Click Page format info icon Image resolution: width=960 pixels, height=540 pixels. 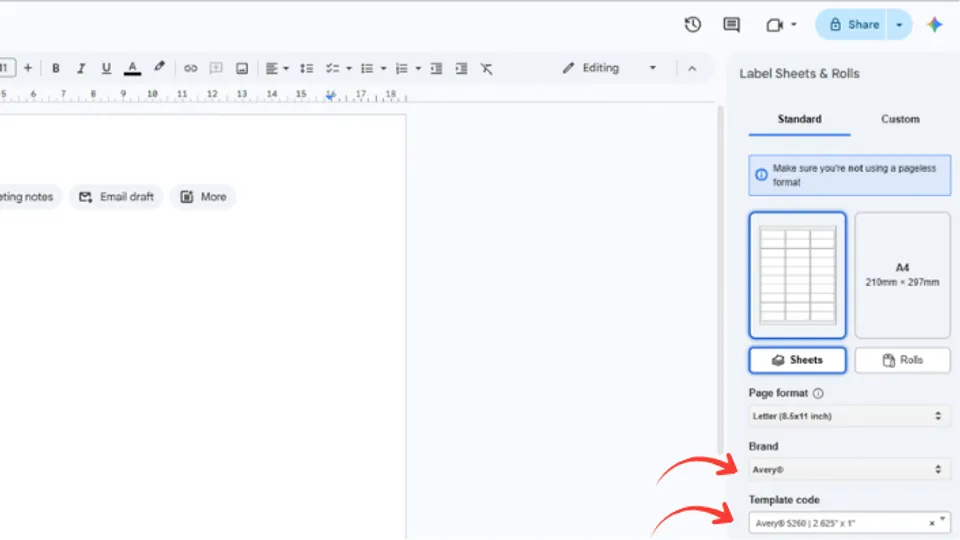pos(818,393)
